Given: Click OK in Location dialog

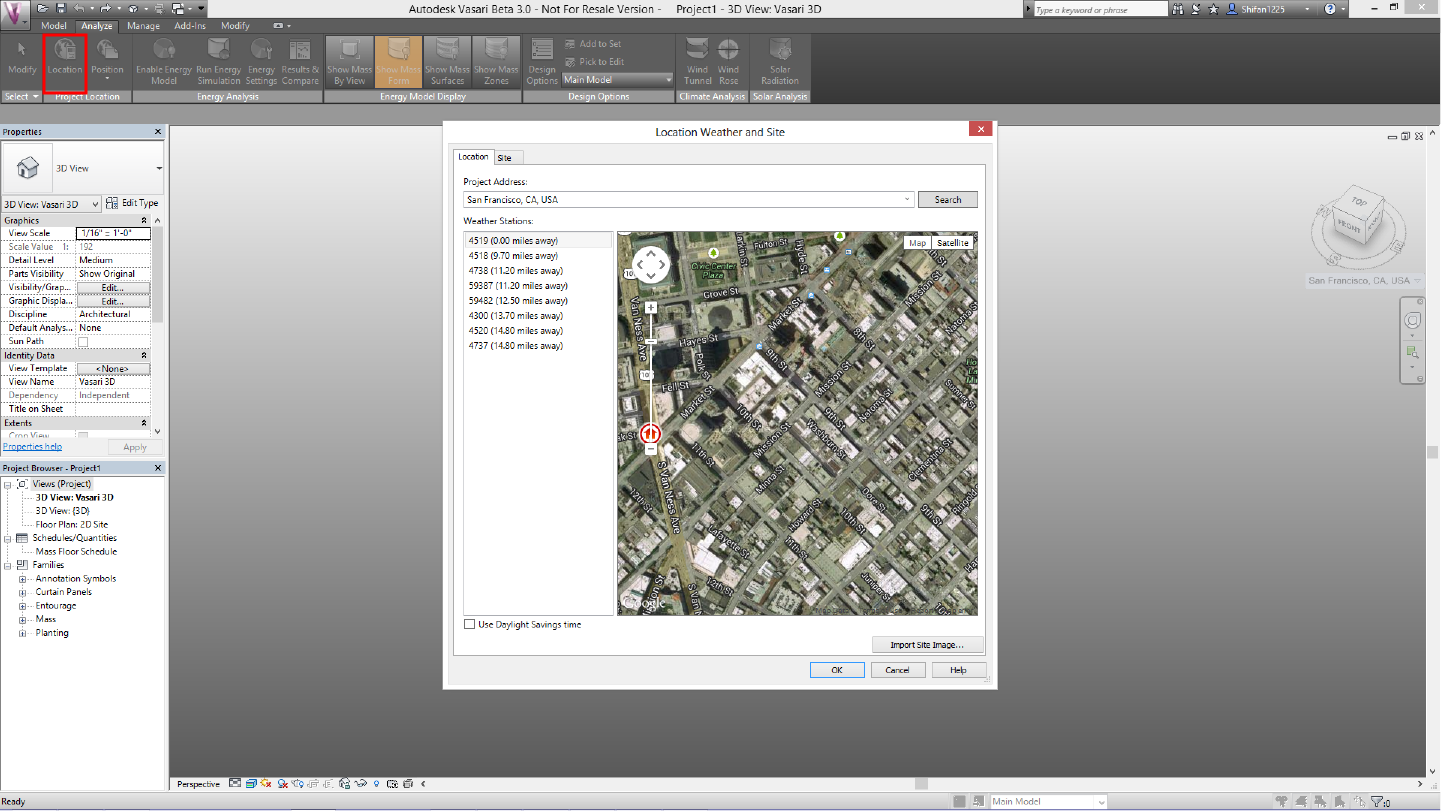Looking at the screenshot, I should [x=837, y=670].
